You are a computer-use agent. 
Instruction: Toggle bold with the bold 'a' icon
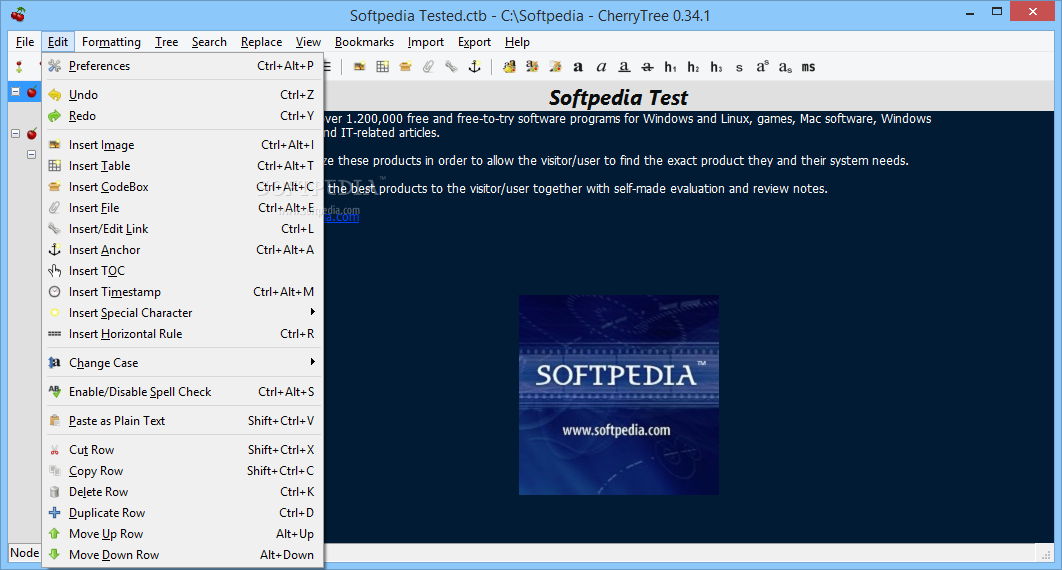(x=578, y=66)
